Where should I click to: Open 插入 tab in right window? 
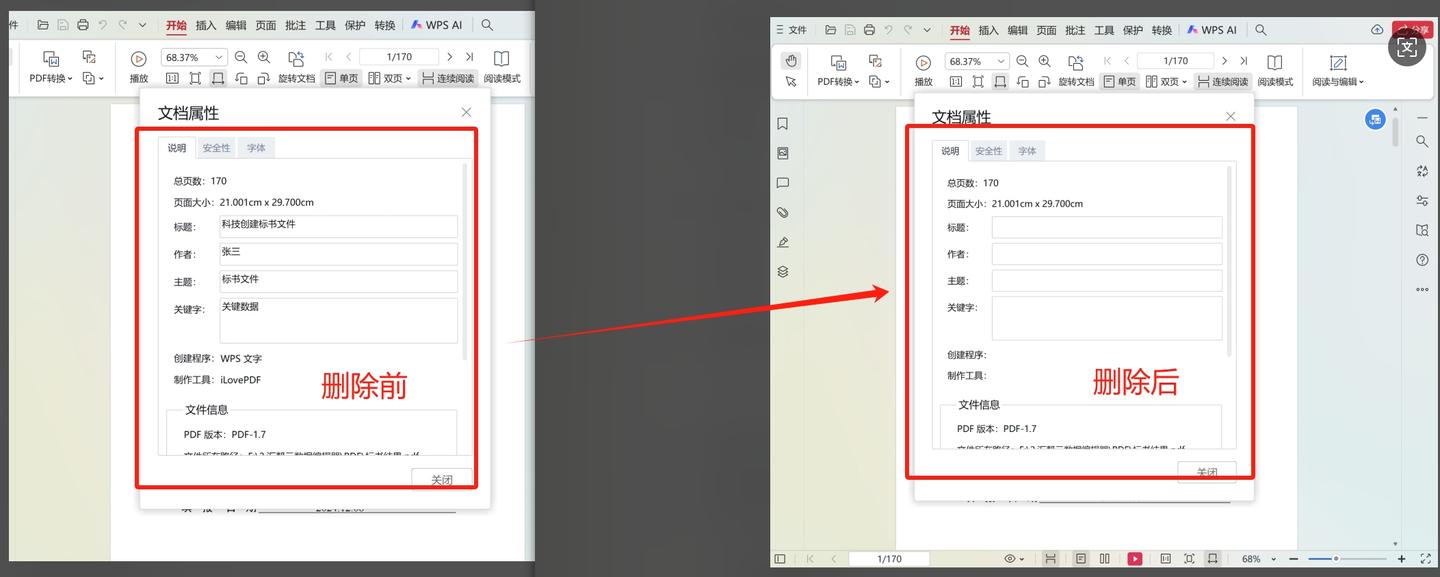(x=988, y=30)
